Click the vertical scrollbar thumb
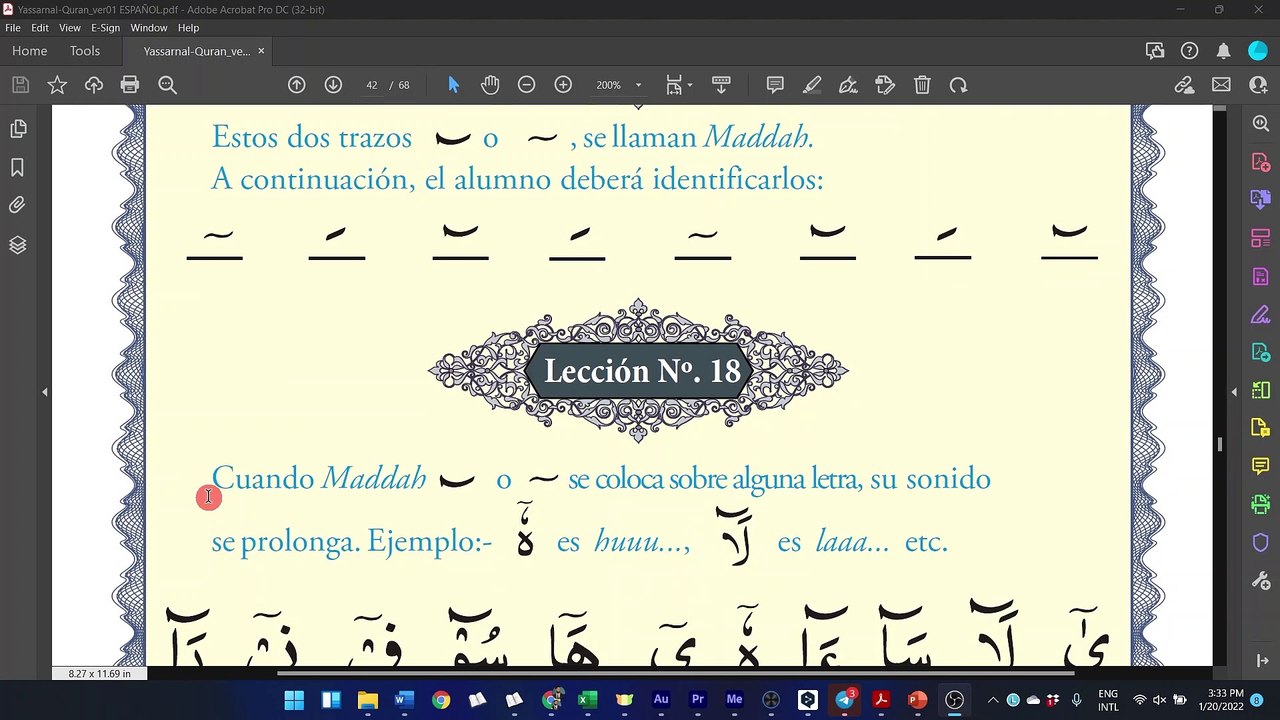The height and width of the screenshot is (720, 1280). pyautogui.click(x=1219, y=444)
